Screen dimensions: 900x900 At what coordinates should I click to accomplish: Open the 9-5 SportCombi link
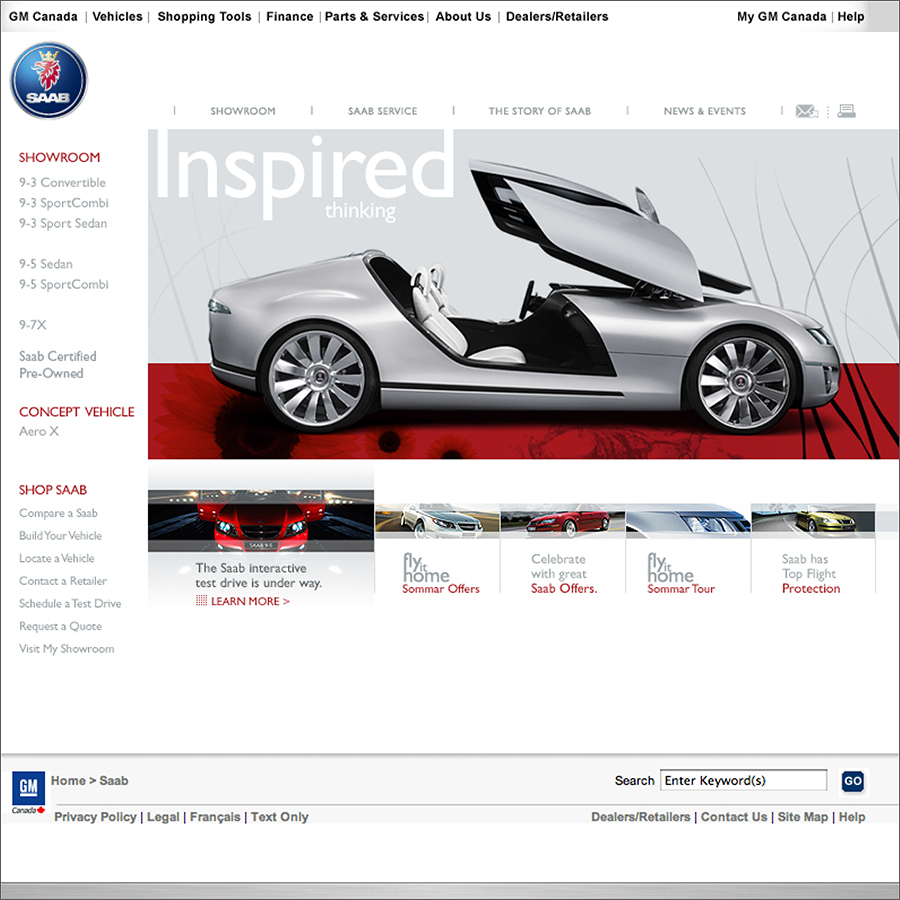[x=63, y=284]
